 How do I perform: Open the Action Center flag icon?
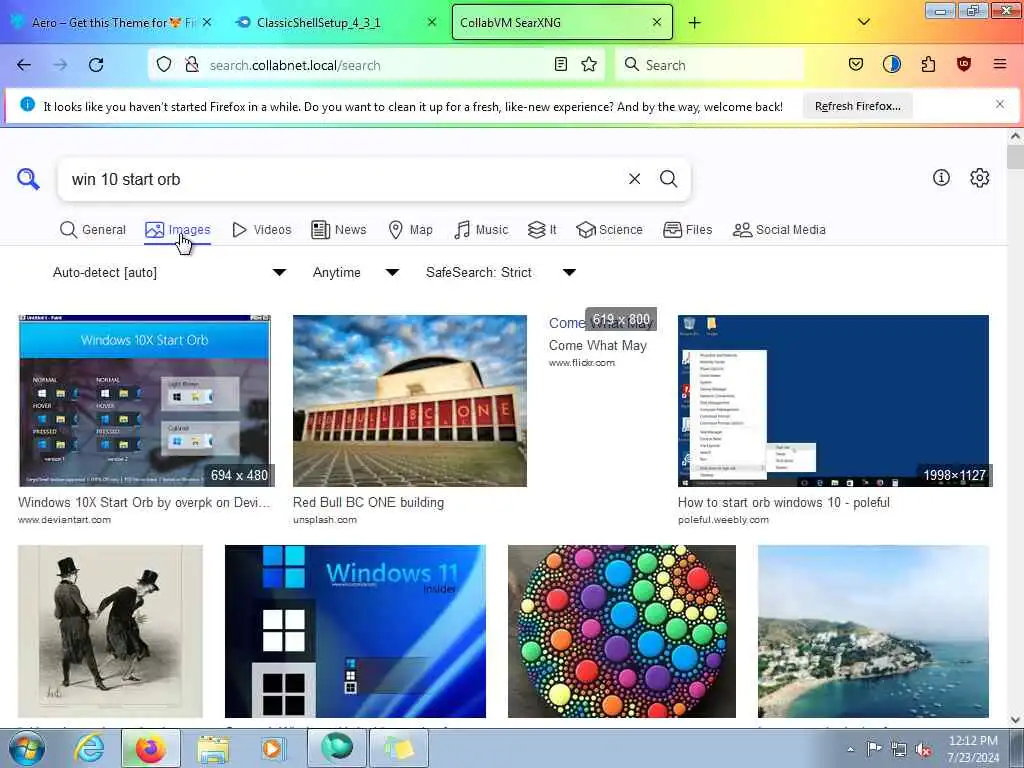pos(874,748)
